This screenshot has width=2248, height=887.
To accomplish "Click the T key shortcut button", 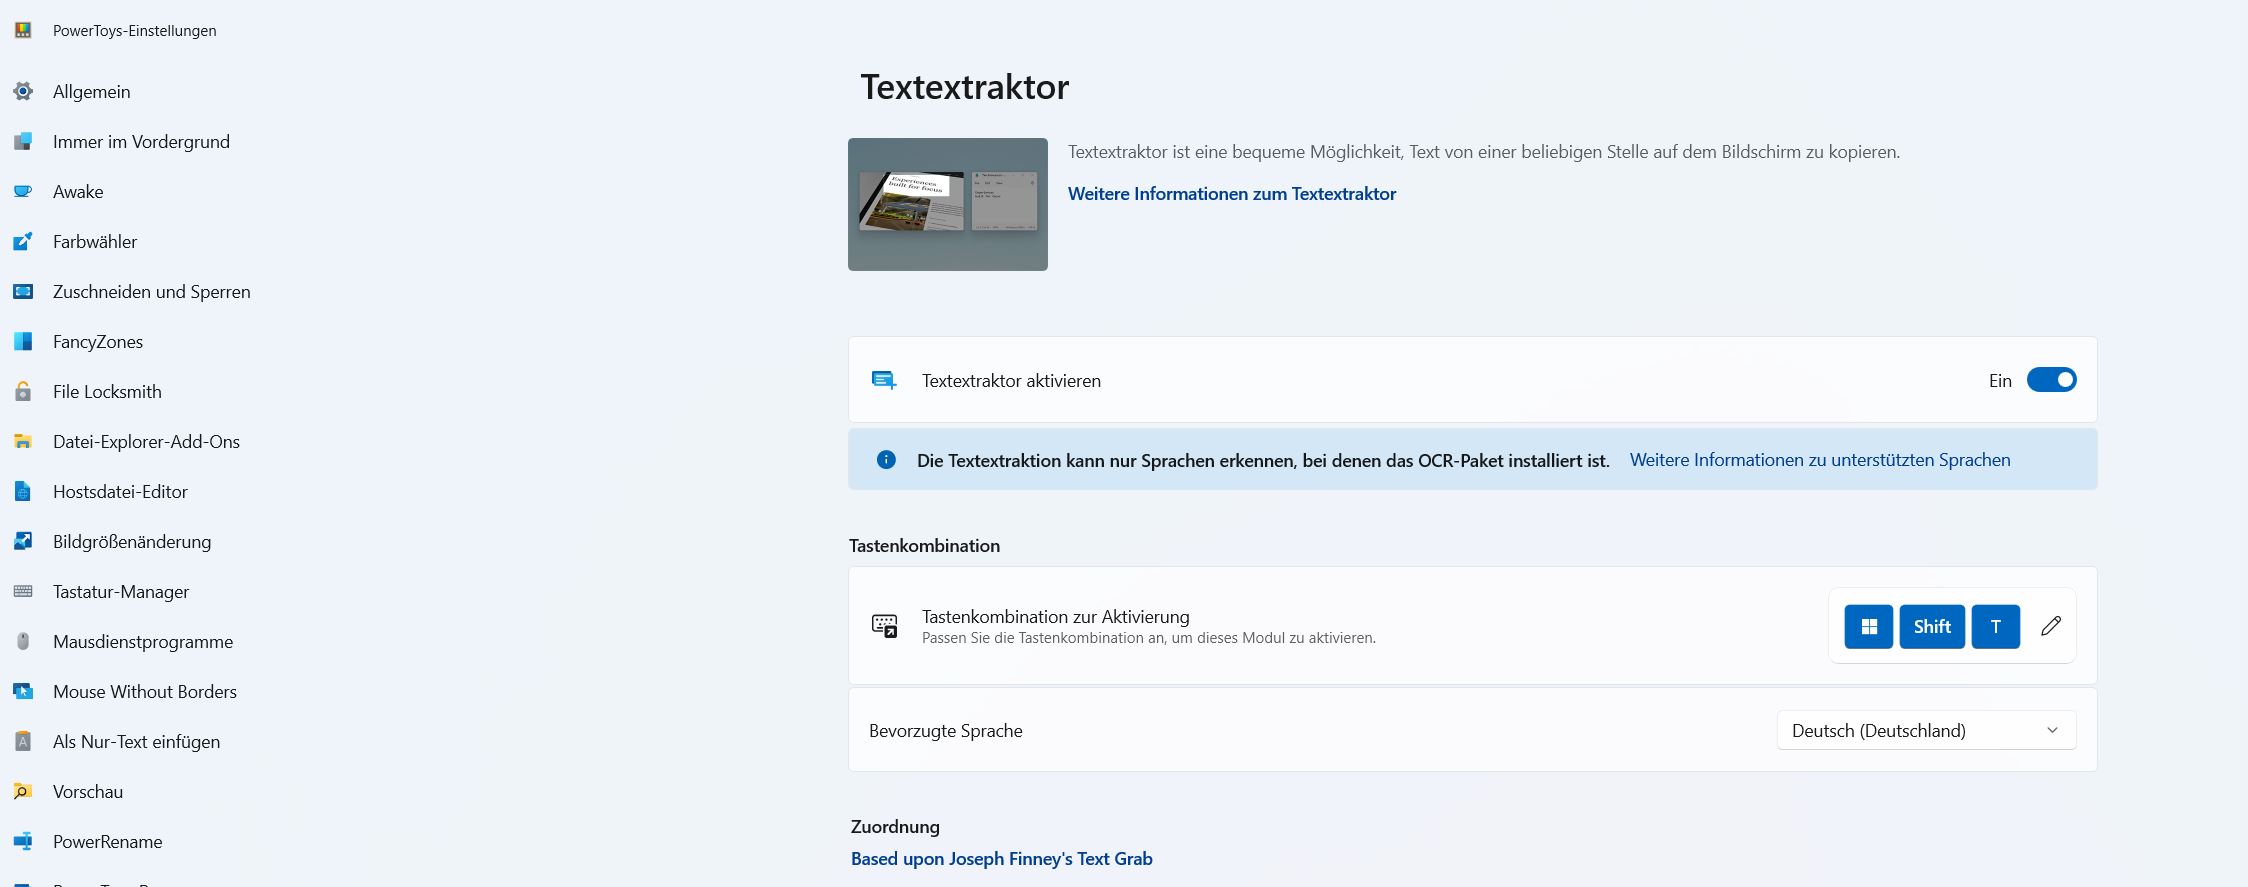I will tap(1996, 627).
